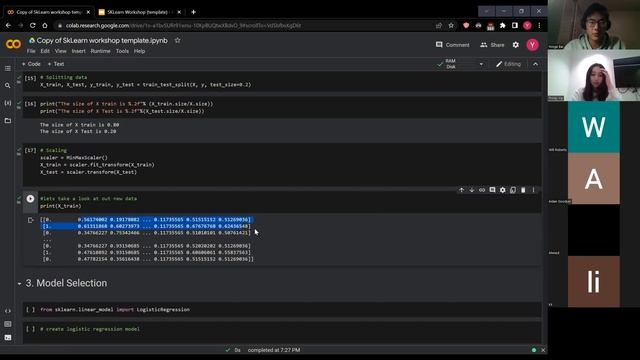Clear output icon beside X_train array
Image resolution: width=640 pixels, height=360 pixels.
click(31, 220)
